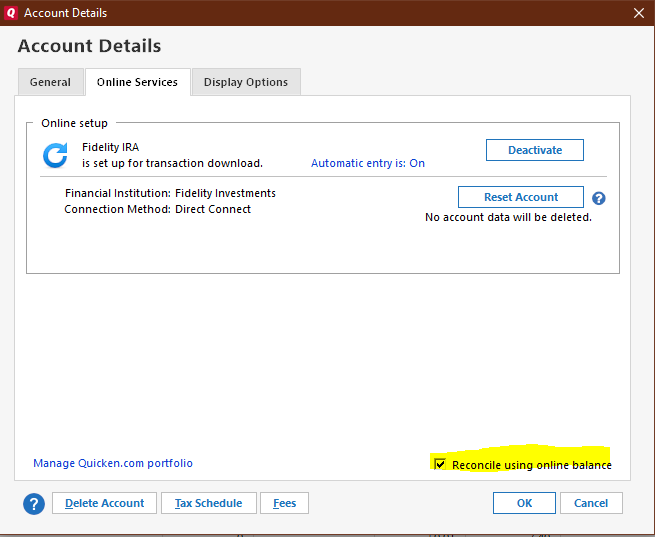Viewport: 655px width, 537px height.
Task: Open Manage Quicken.com portfolio link
Action: pos(113,463)
